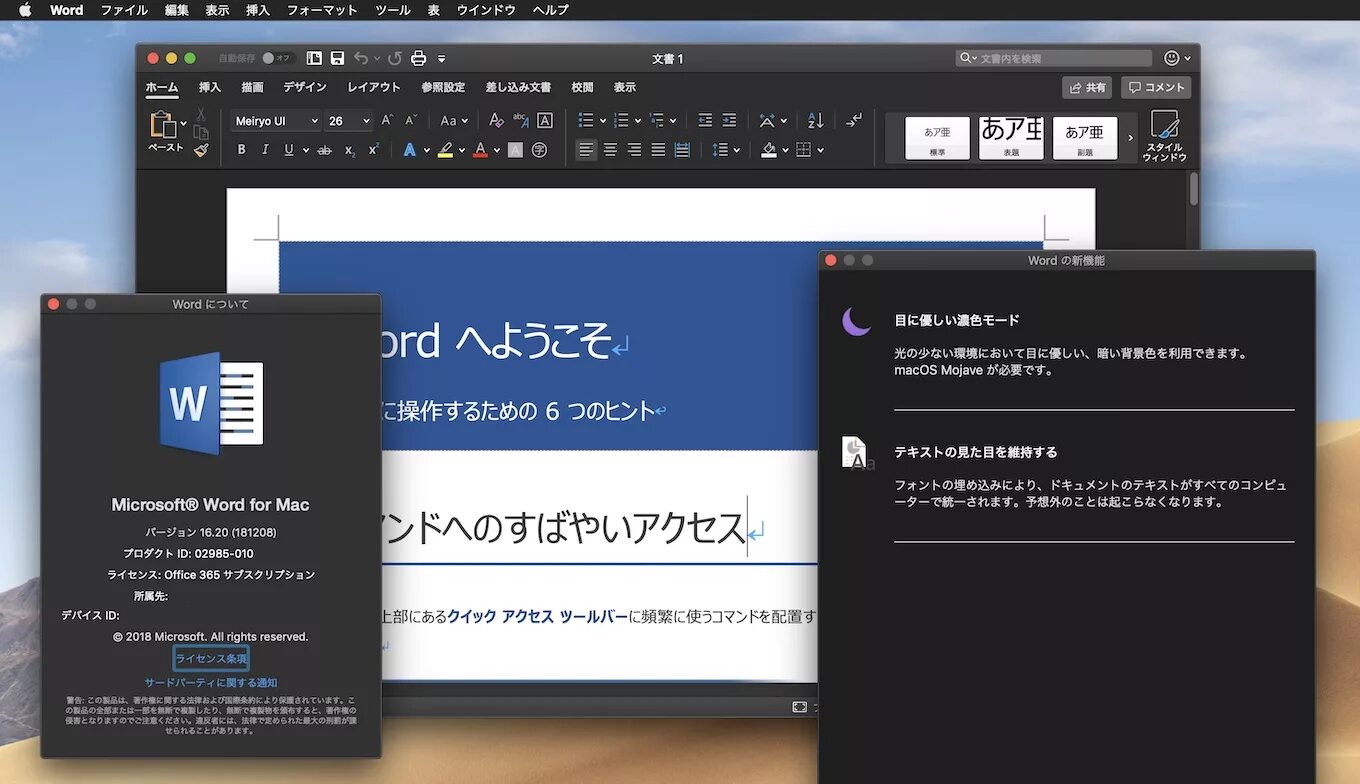The image size is (1360, 784).
Task: Expand the styles gallery arrow
Action: [x=1131, y=137]
